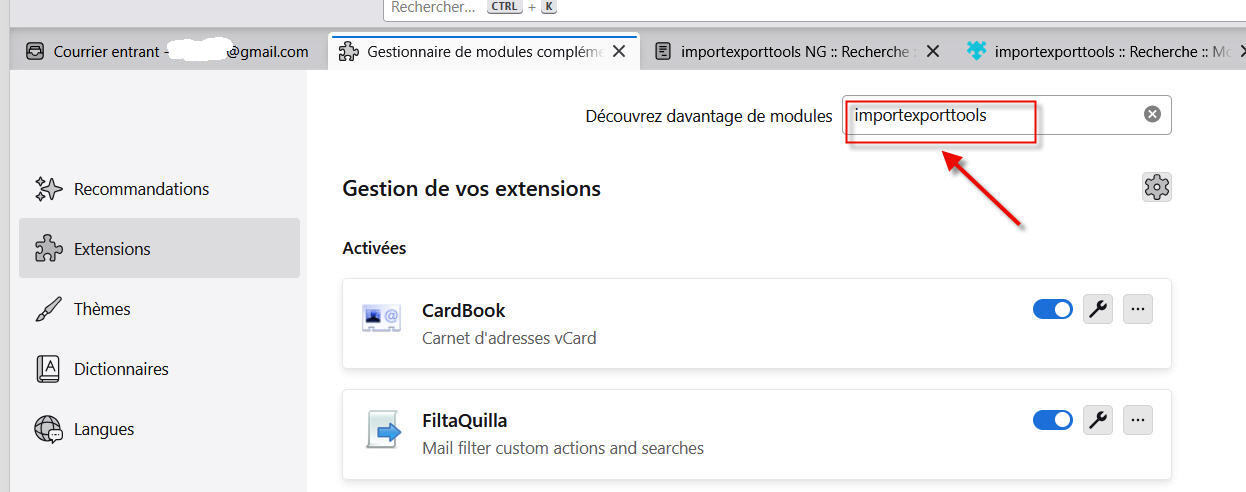Screen dimensions: 1246x492
Task: Open extensions tools gear menu
Action: pyautogui.click(x=1157, y=187)
